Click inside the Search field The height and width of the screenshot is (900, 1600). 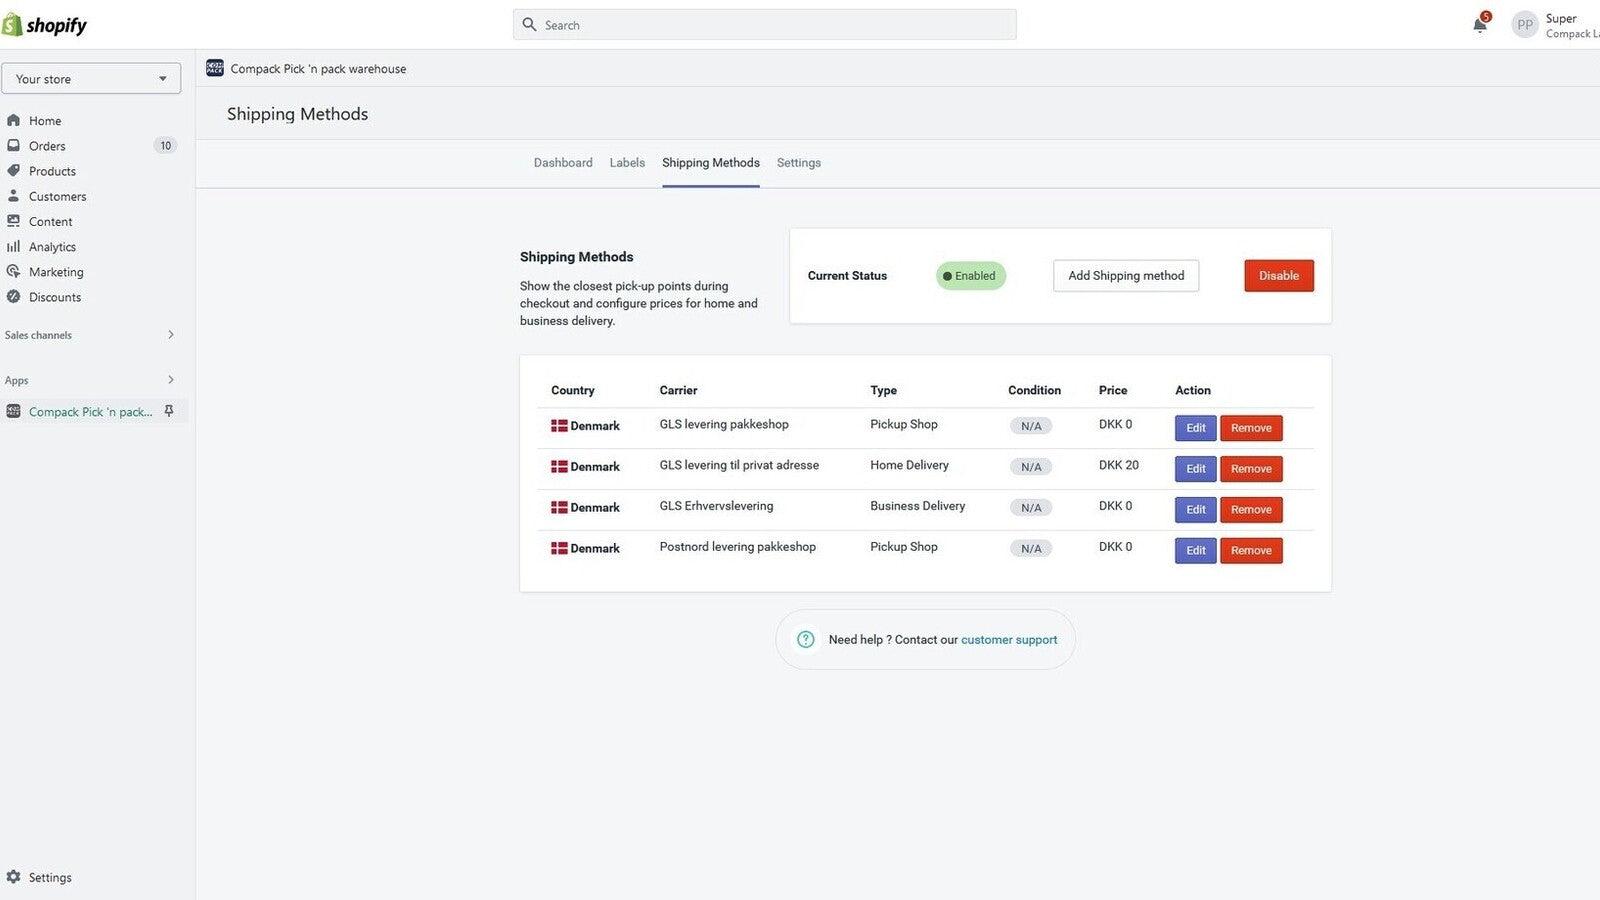click(x=764, y=24)
